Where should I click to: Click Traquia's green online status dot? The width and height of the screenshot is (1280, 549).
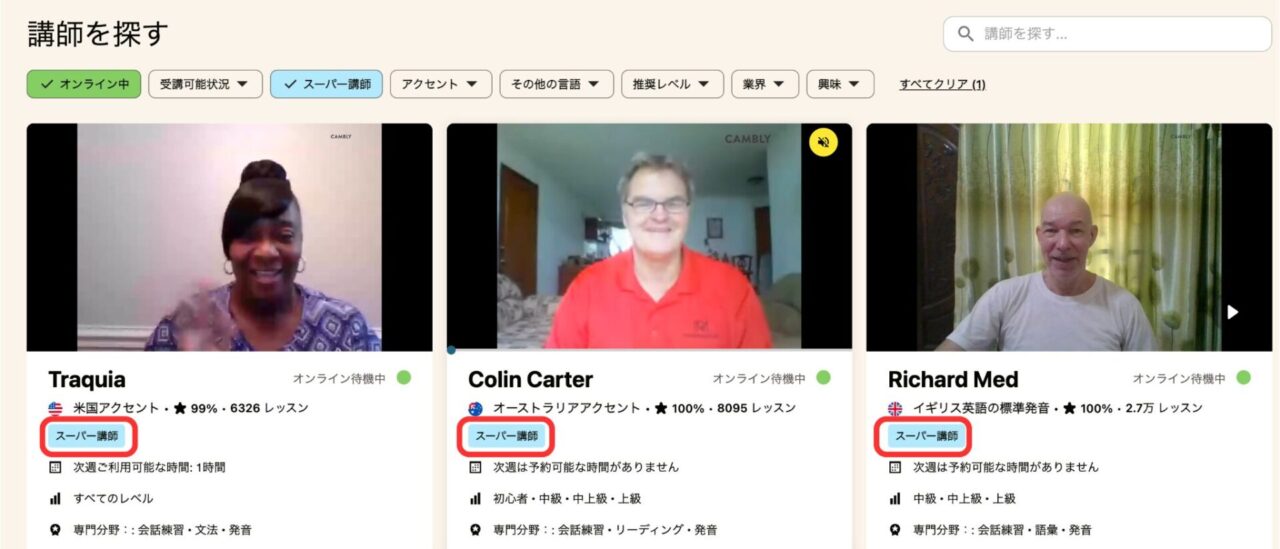coord(404,378)
